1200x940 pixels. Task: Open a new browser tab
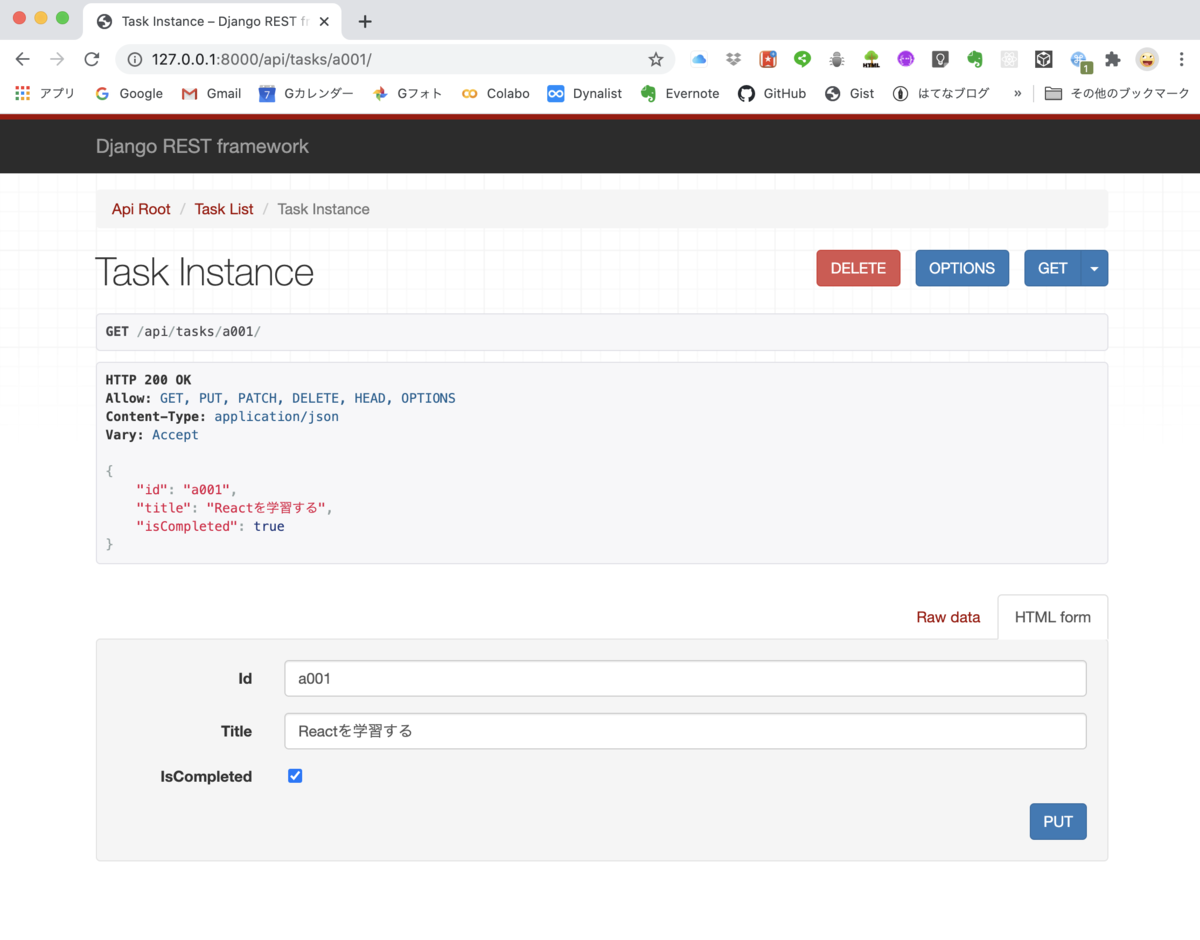365,21
